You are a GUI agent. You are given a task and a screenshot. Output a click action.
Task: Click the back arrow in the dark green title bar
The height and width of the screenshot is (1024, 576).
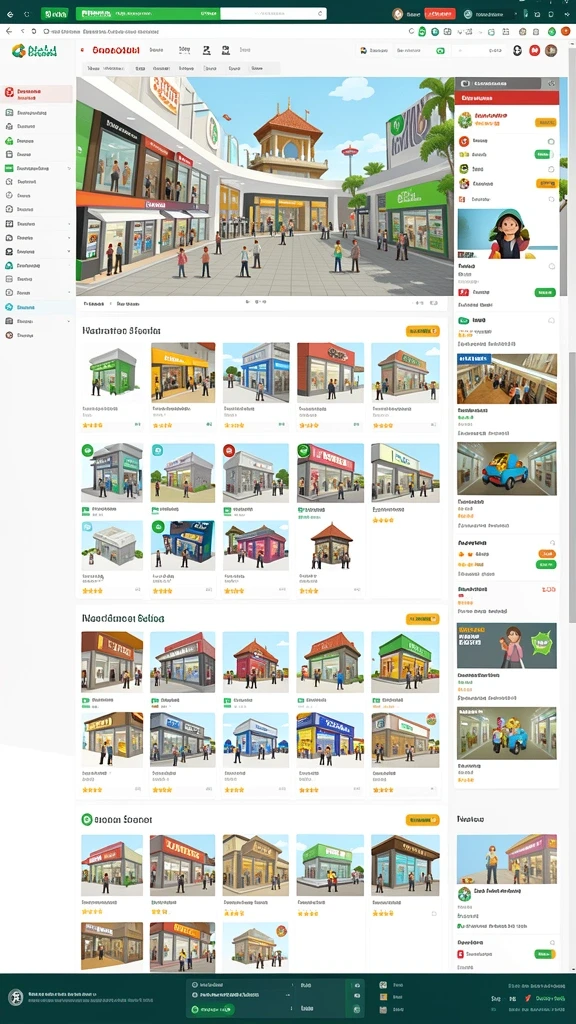click(10, 14)
